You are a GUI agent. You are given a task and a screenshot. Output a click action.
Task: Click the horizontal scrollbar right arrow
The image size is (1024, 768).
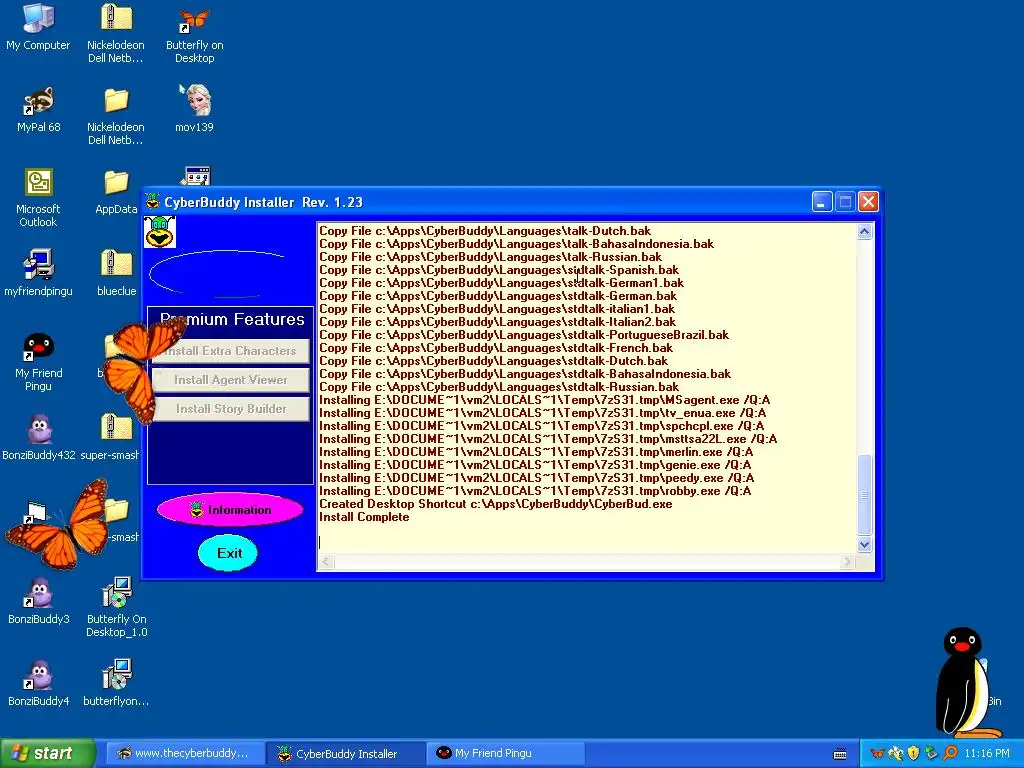[x=848, y=562]
